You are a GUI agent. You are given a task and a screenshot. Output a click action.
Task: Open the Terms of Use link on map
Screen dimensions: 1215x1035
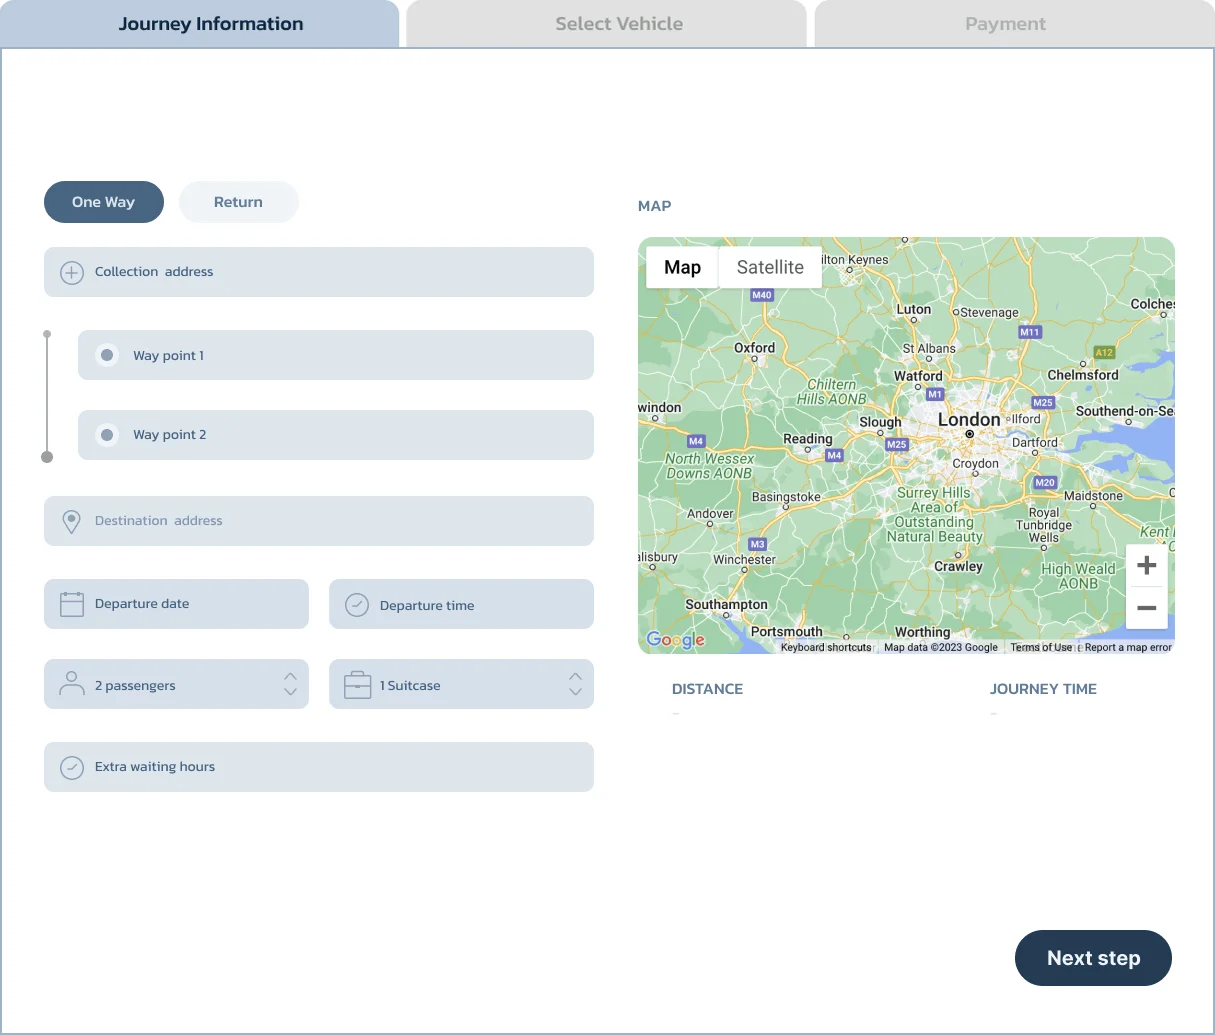coord(1040,648)
